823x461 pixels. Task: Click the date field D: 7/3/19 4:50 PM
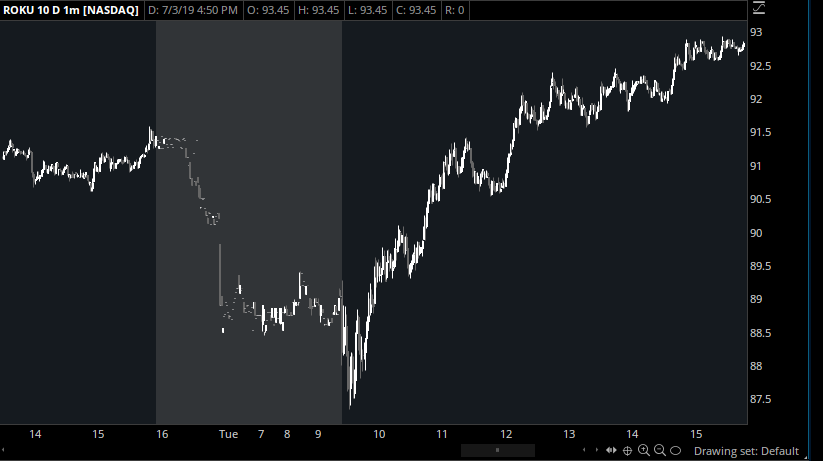(x=193, y=10)
